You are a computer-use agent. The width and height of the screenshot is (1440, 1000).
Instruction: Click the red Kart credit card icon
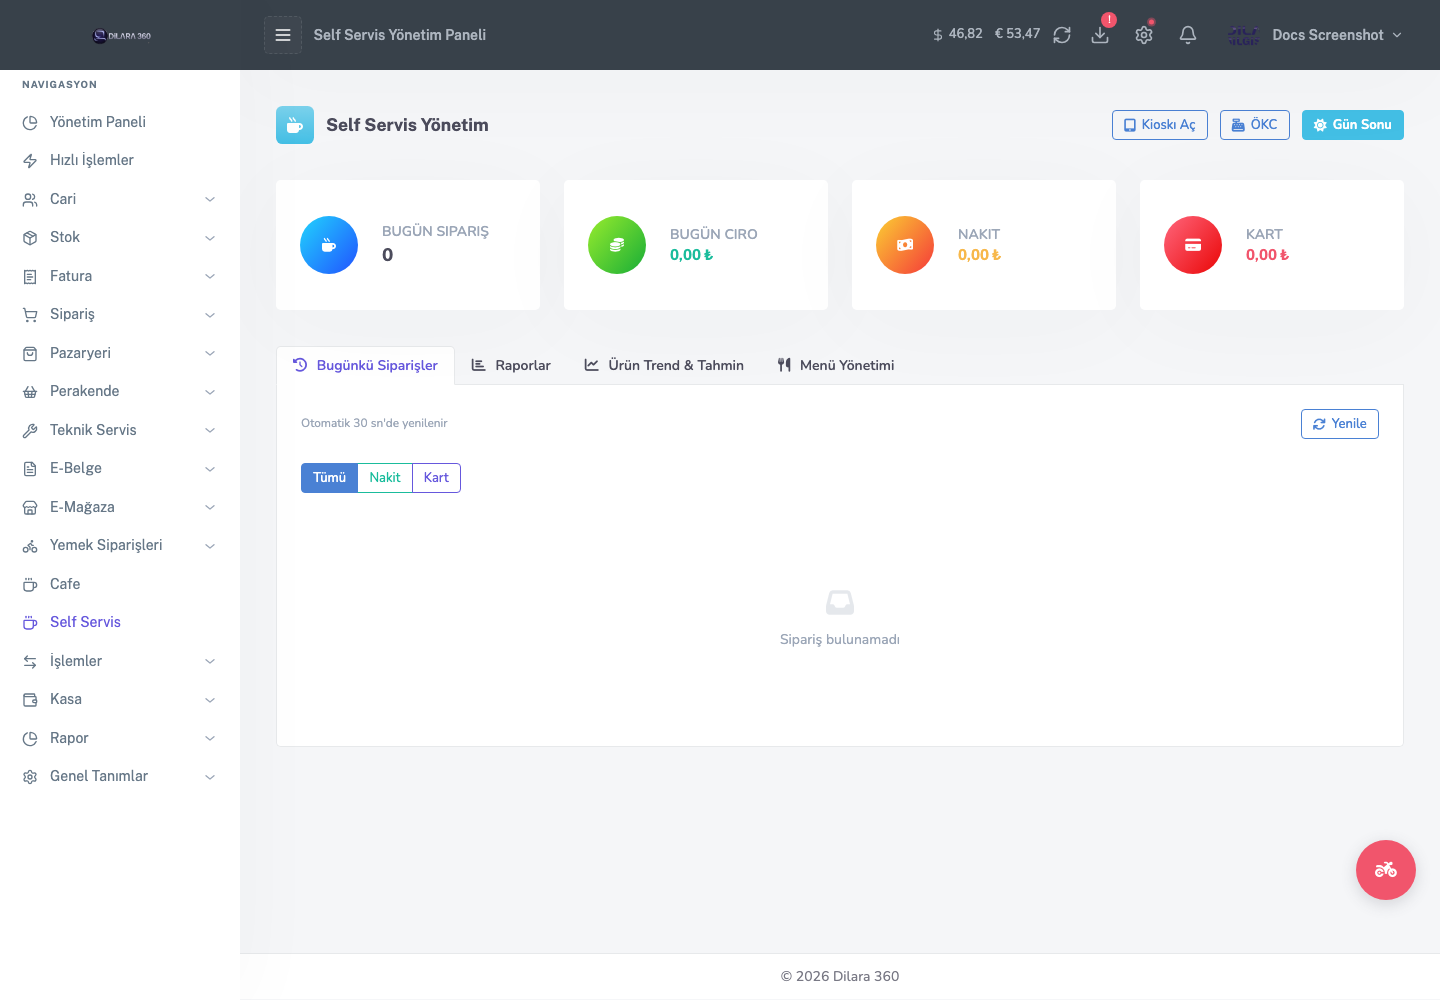(1193, 245)
